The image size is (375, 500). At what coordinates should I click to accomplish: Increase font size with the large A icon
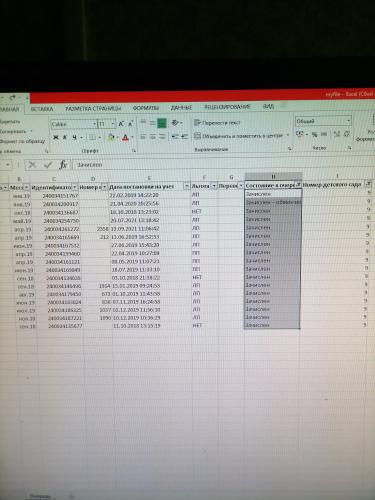pyautogui.click(x=121, y=124)
